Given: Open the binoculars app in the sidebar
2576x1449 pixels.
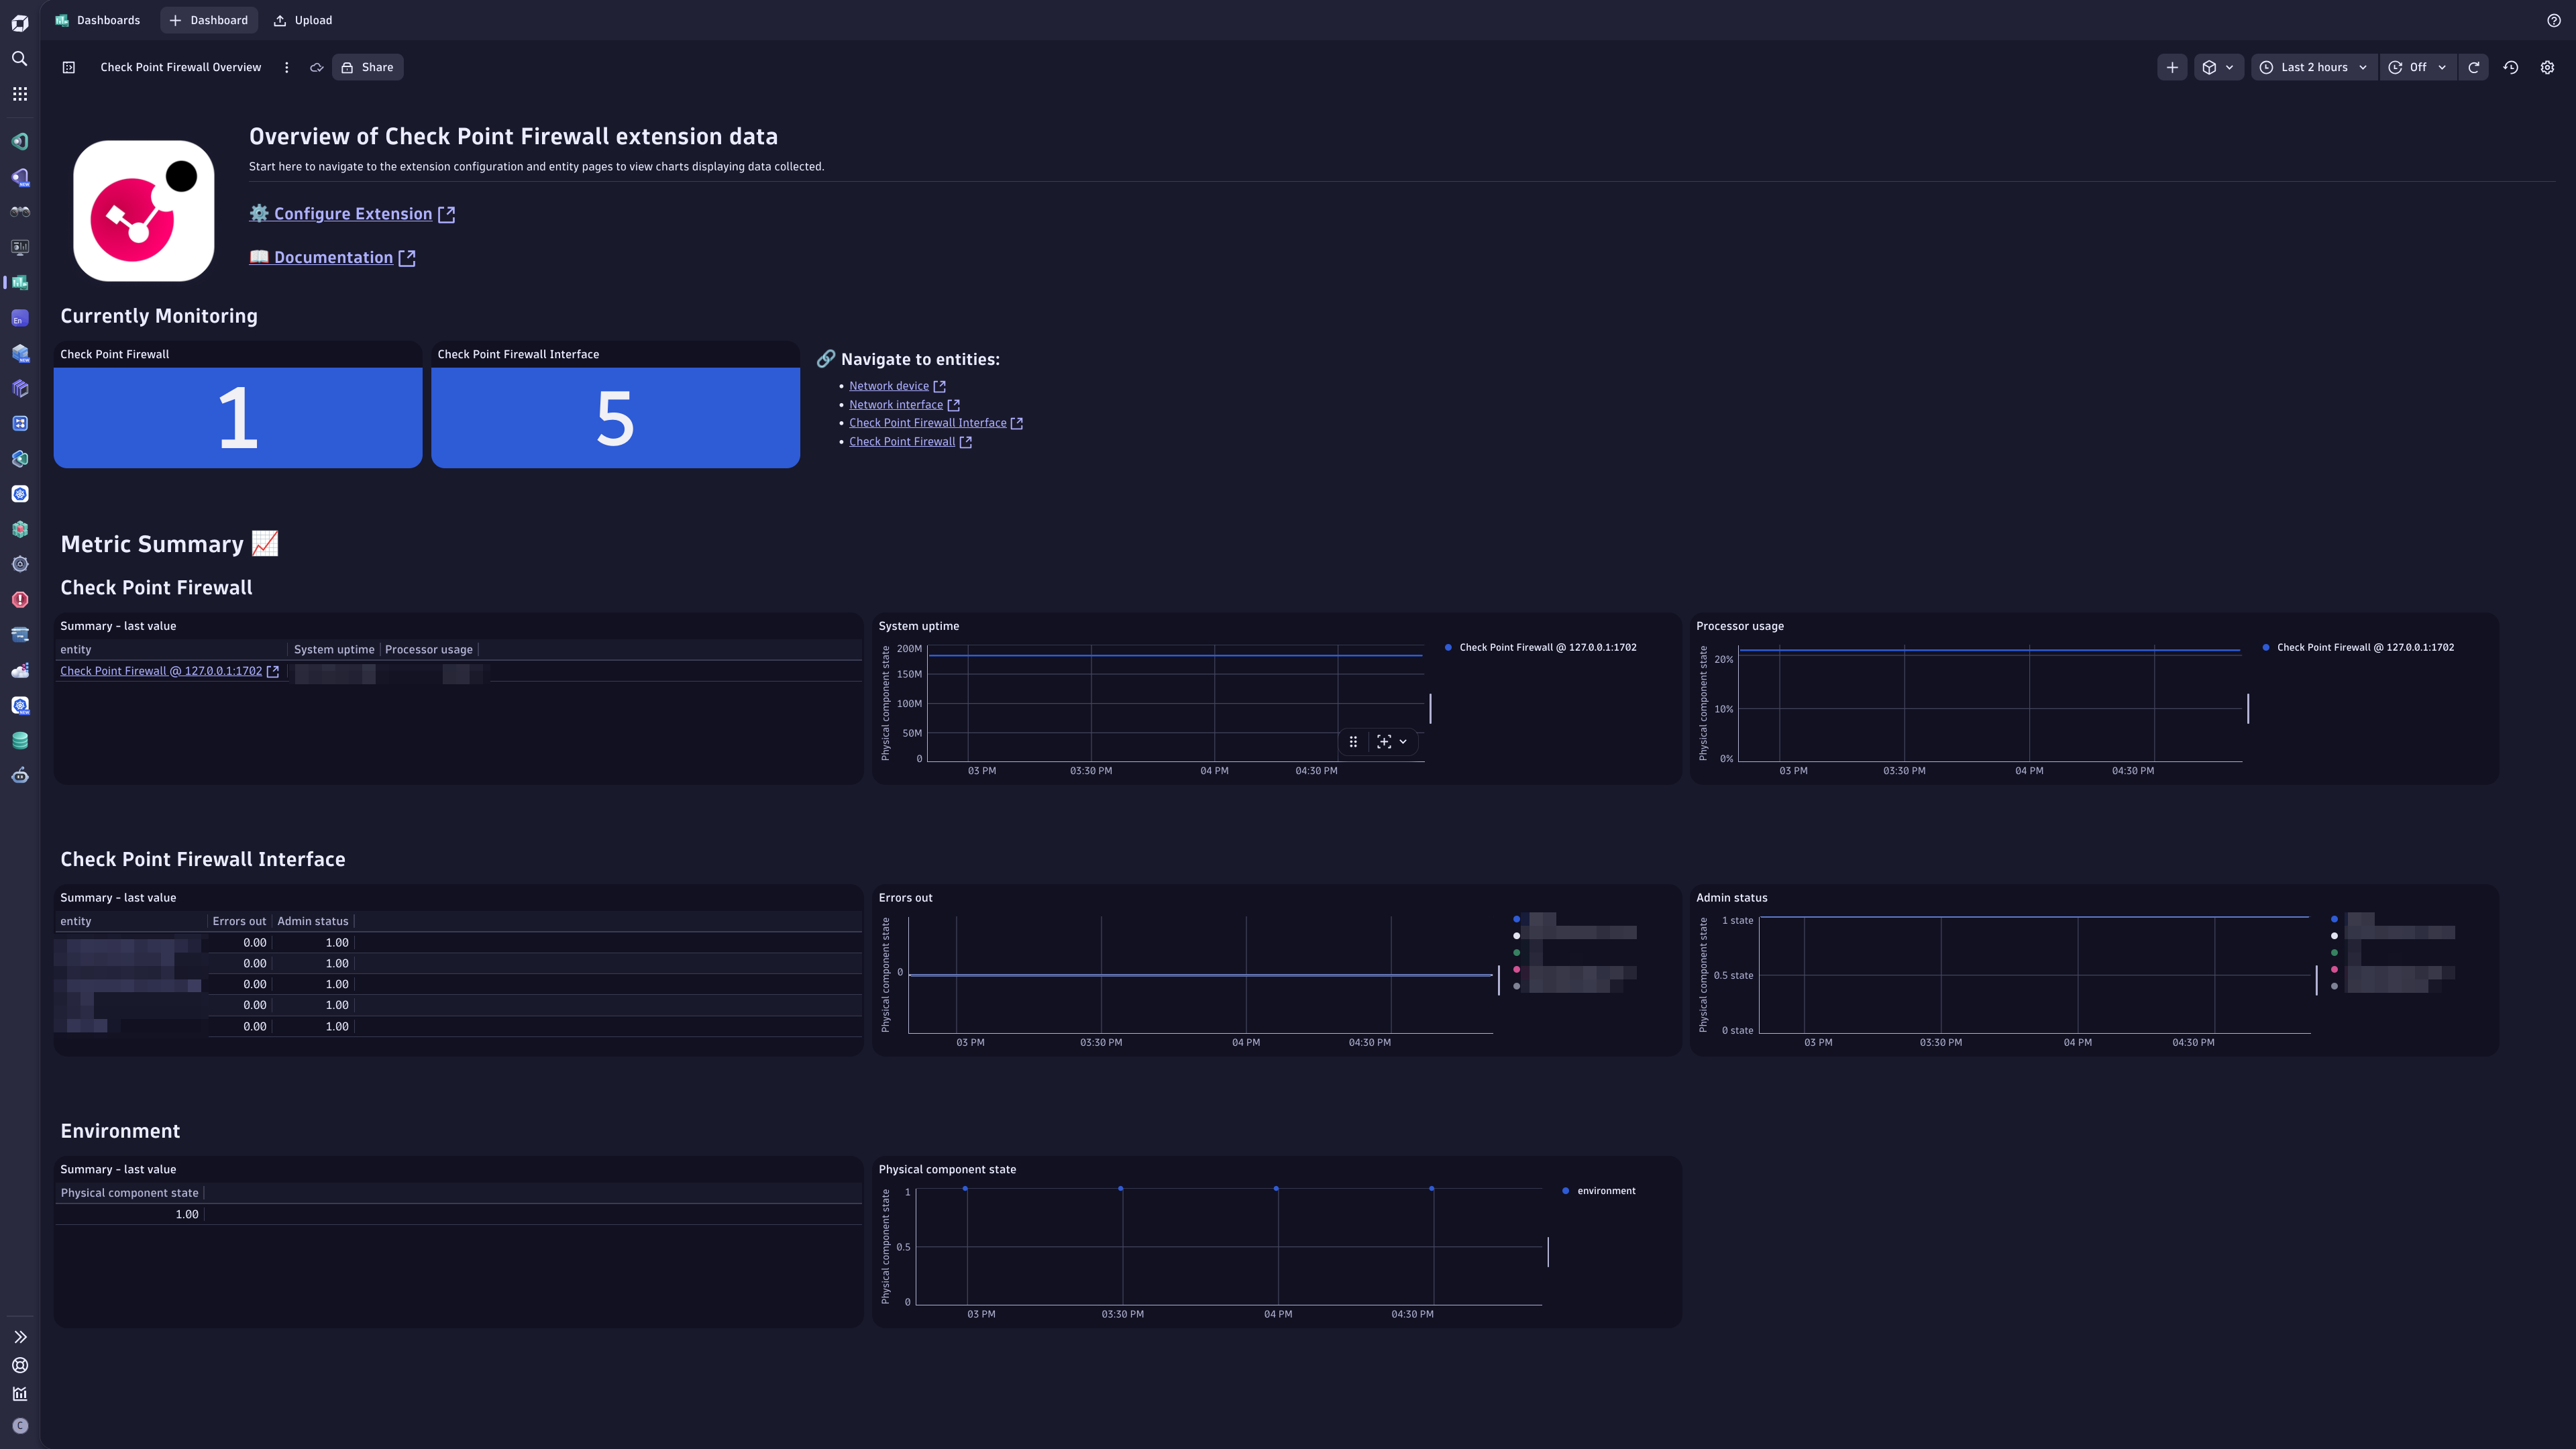Looking at the screenshot, I should [x=20, y=212].
